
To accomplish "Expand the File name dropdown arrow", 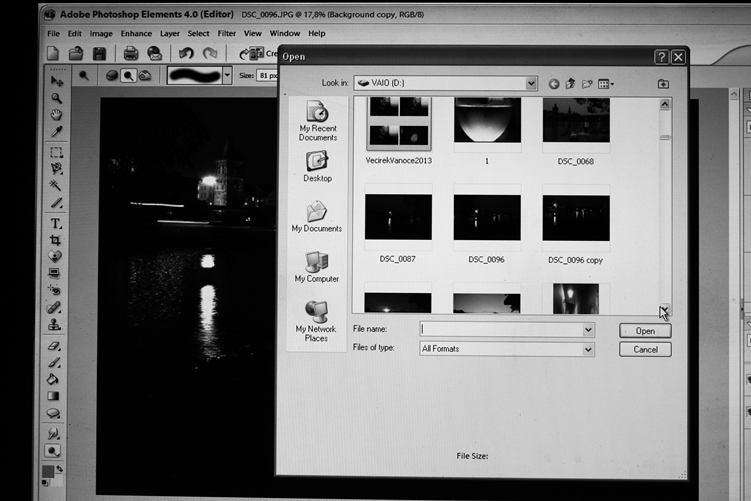I will point(588,330).
